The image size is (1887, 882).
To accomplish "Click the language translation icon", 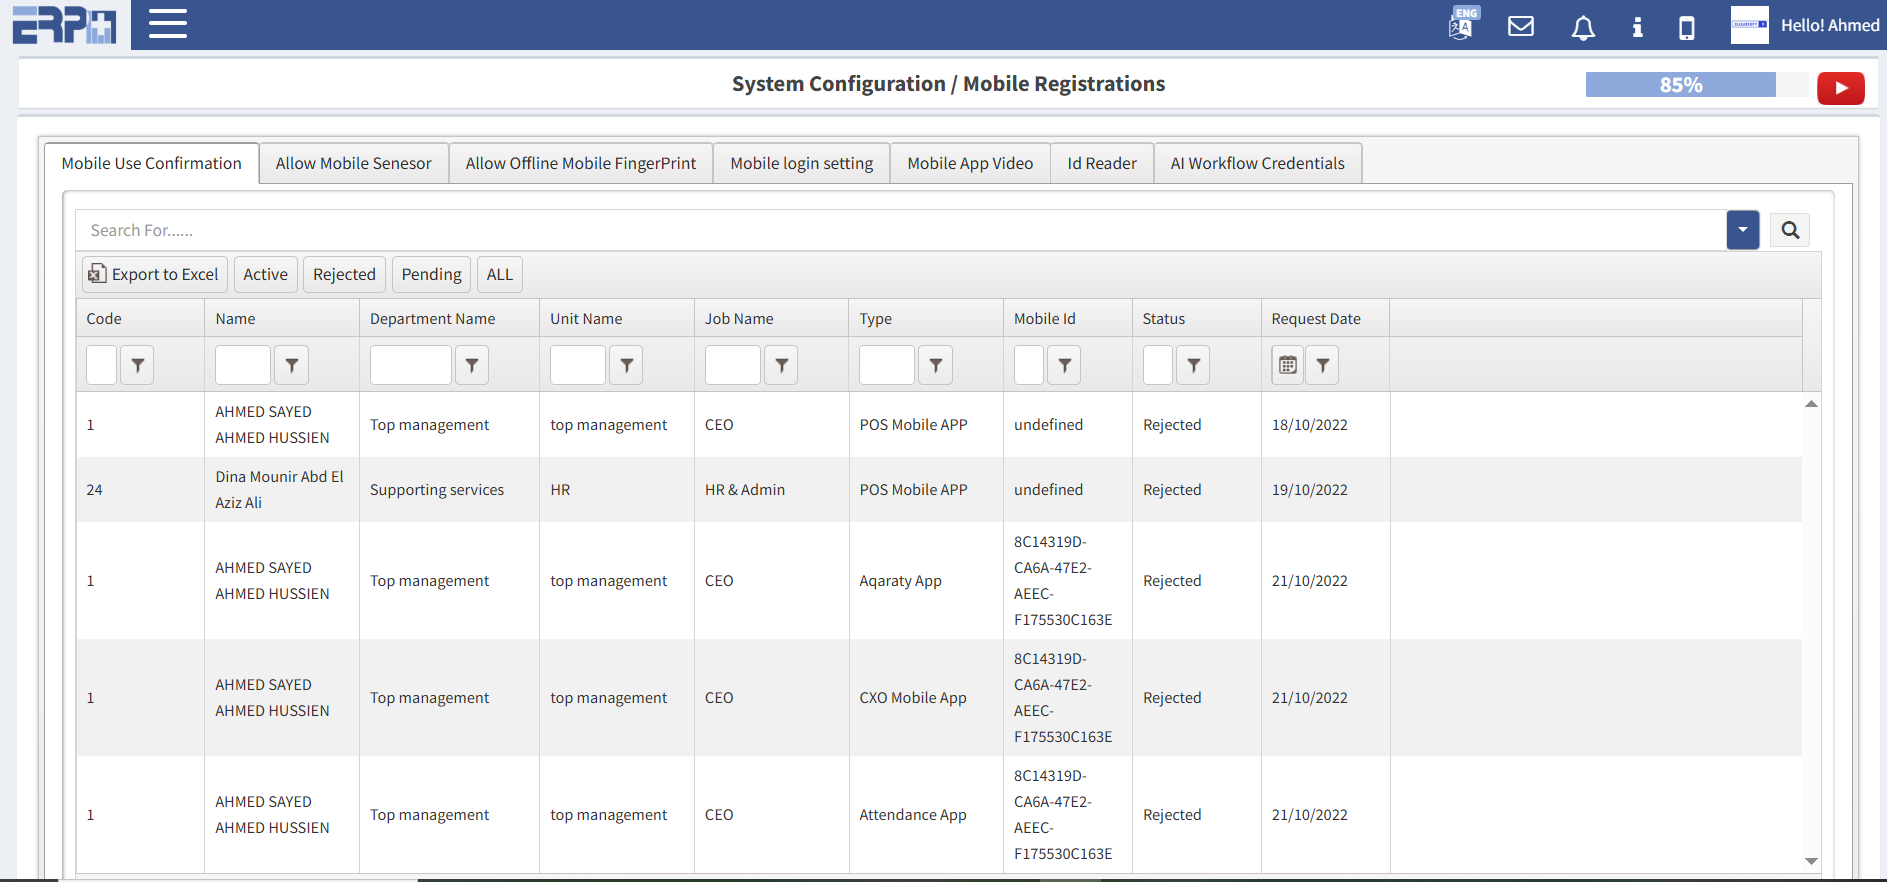I will pyautogui.click(x=1461, y=24).
